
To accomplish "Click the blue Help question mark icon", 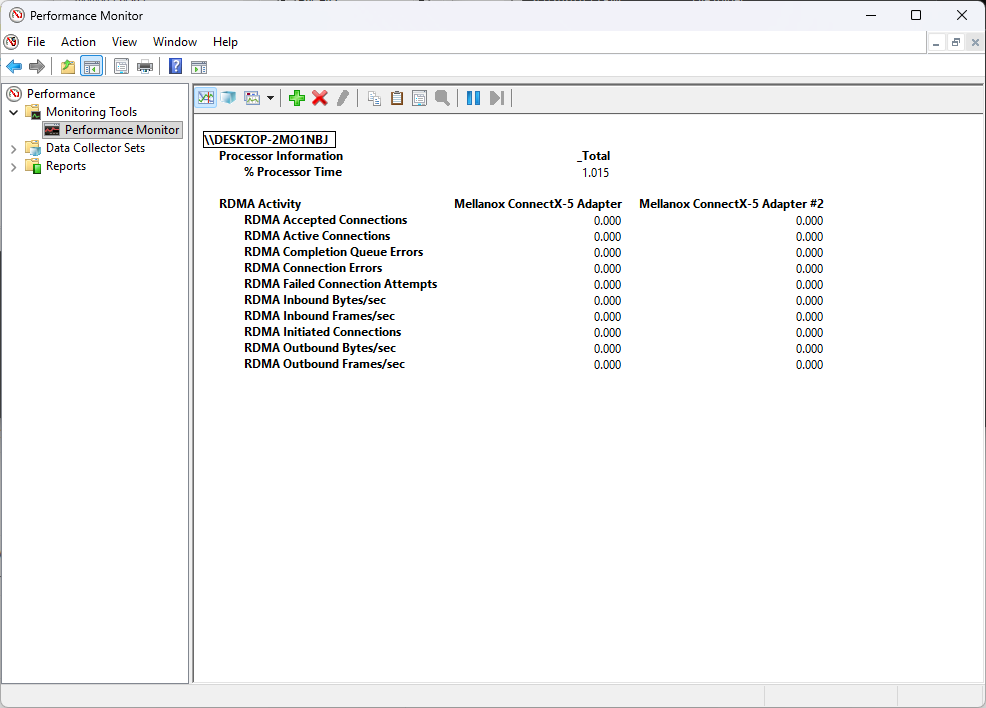I will point(175,67).
